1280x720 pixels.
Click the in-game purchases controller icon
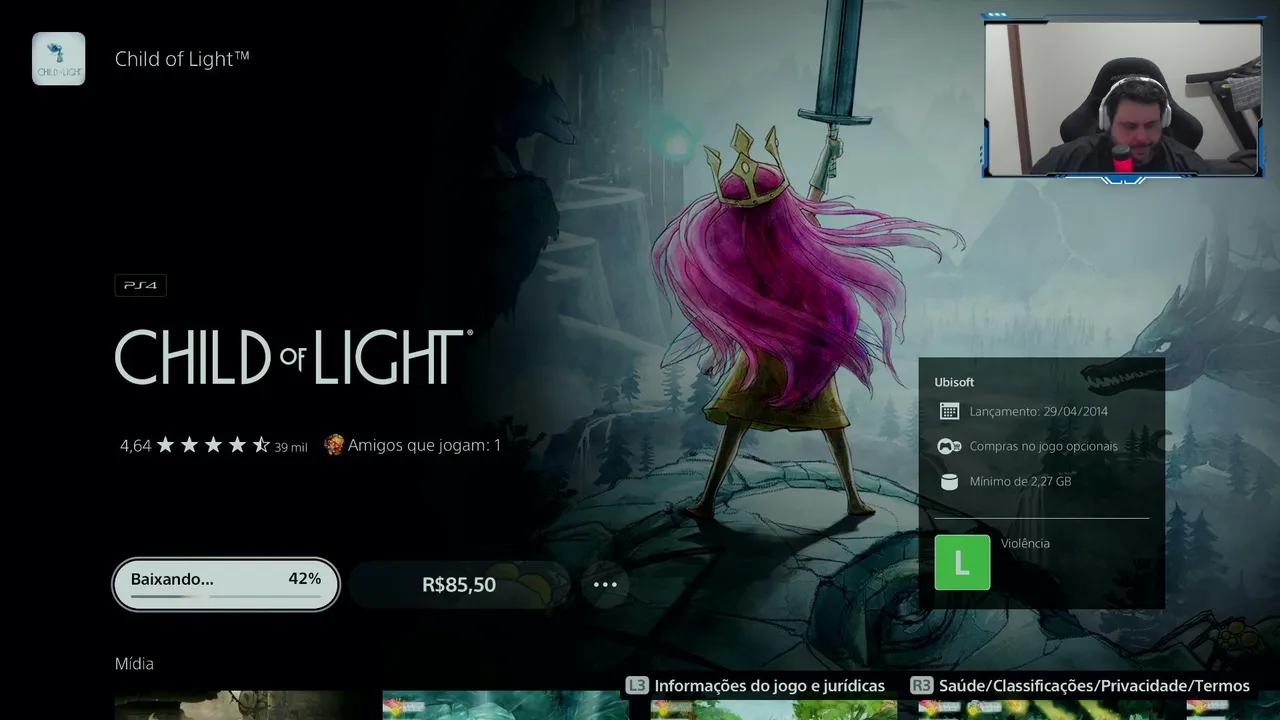[949, 446]
